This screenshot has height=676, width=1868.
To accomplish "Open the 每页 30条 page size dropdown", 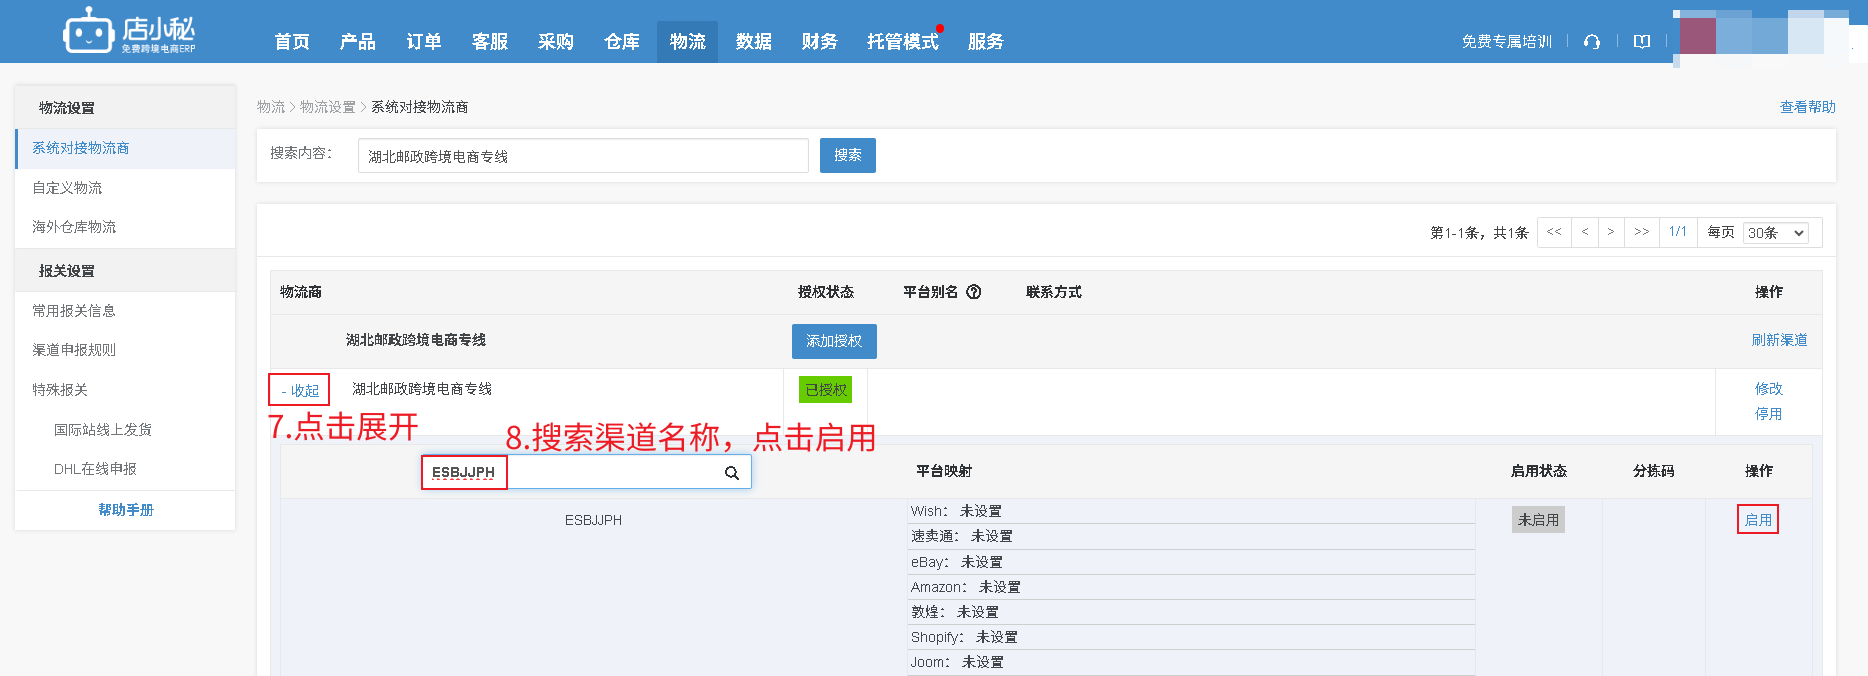I will point(1775,233).
